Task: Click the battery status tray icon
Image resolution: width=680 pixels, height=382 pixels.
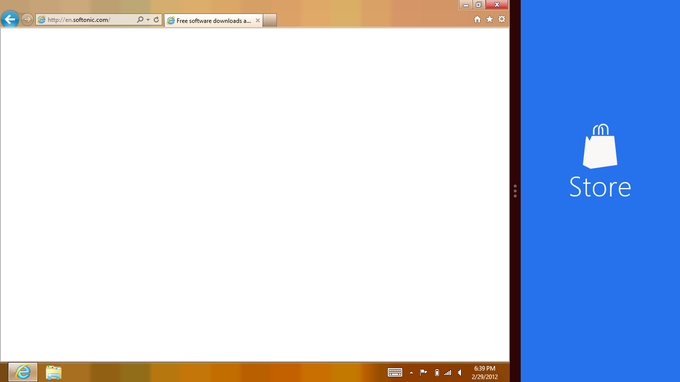Action: click(437, 372)
